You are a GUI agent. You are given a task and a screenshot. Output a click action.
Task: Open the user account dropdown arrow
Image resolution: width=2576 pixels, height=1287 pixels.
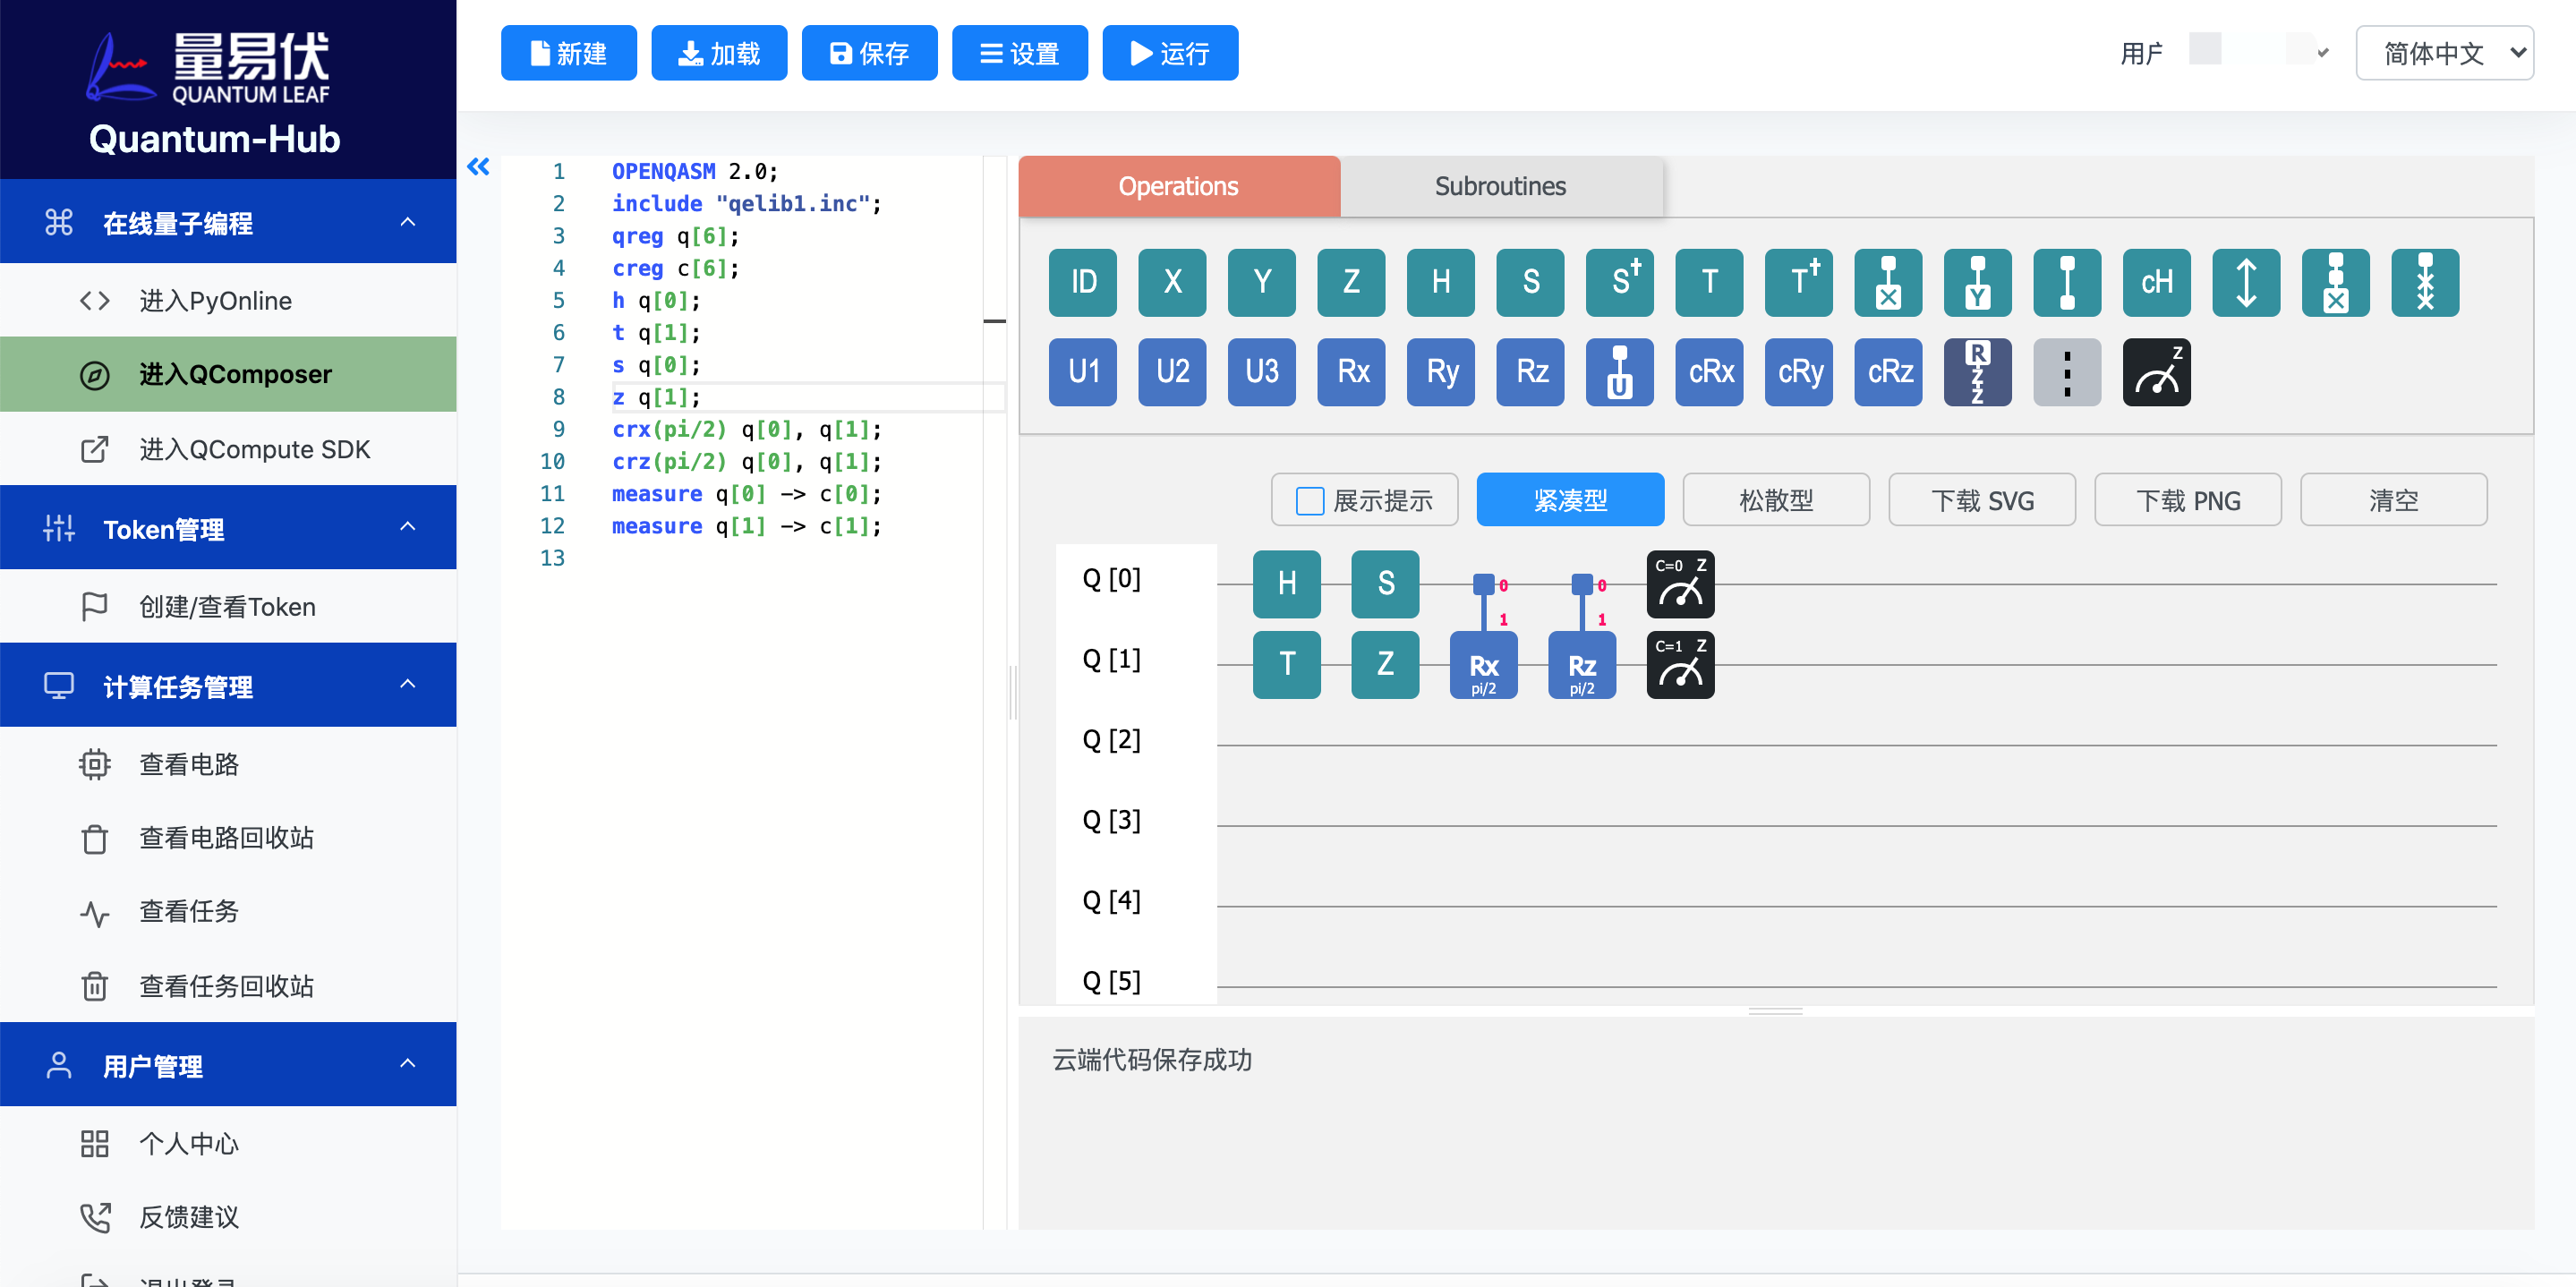tap(2323, 53)
